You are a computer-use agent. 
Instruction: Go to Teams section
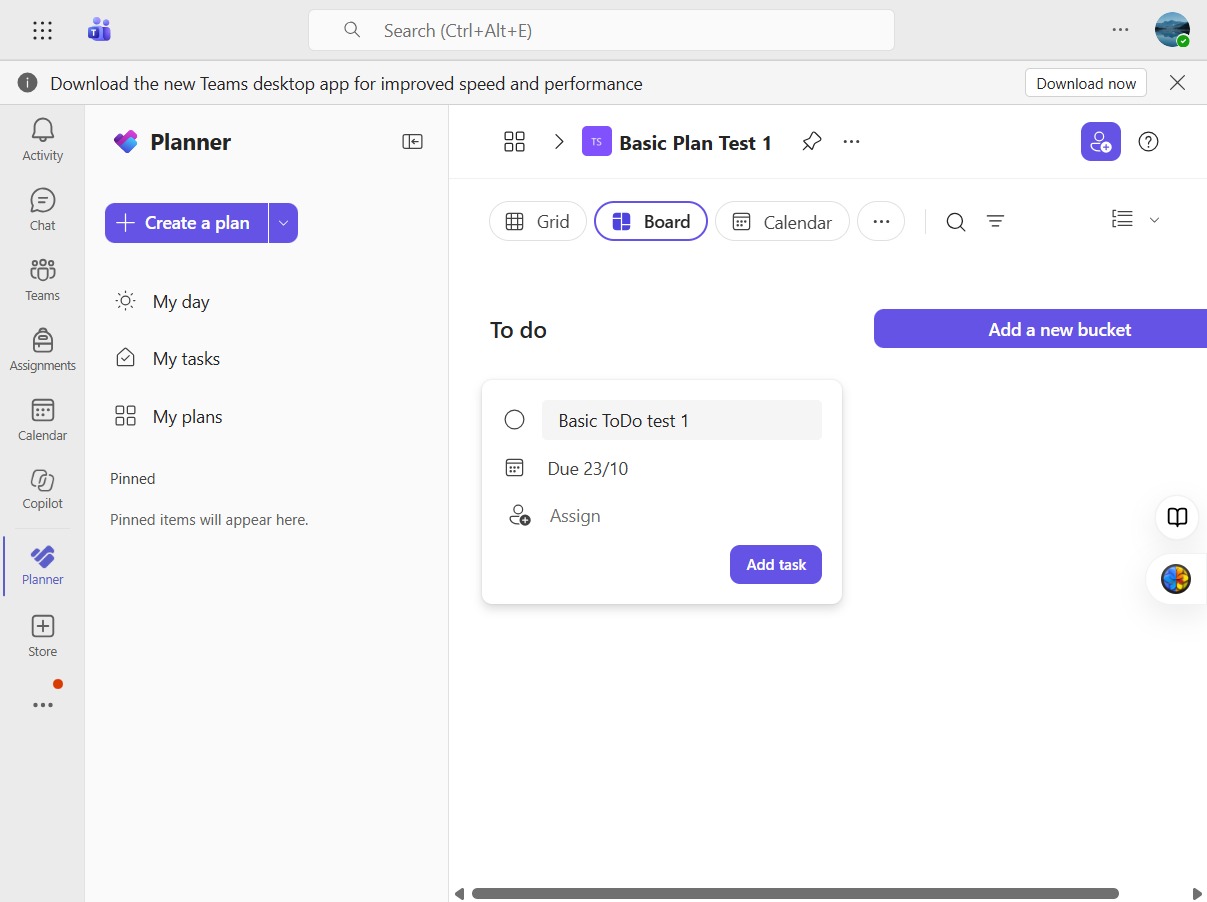click(43, 279)
